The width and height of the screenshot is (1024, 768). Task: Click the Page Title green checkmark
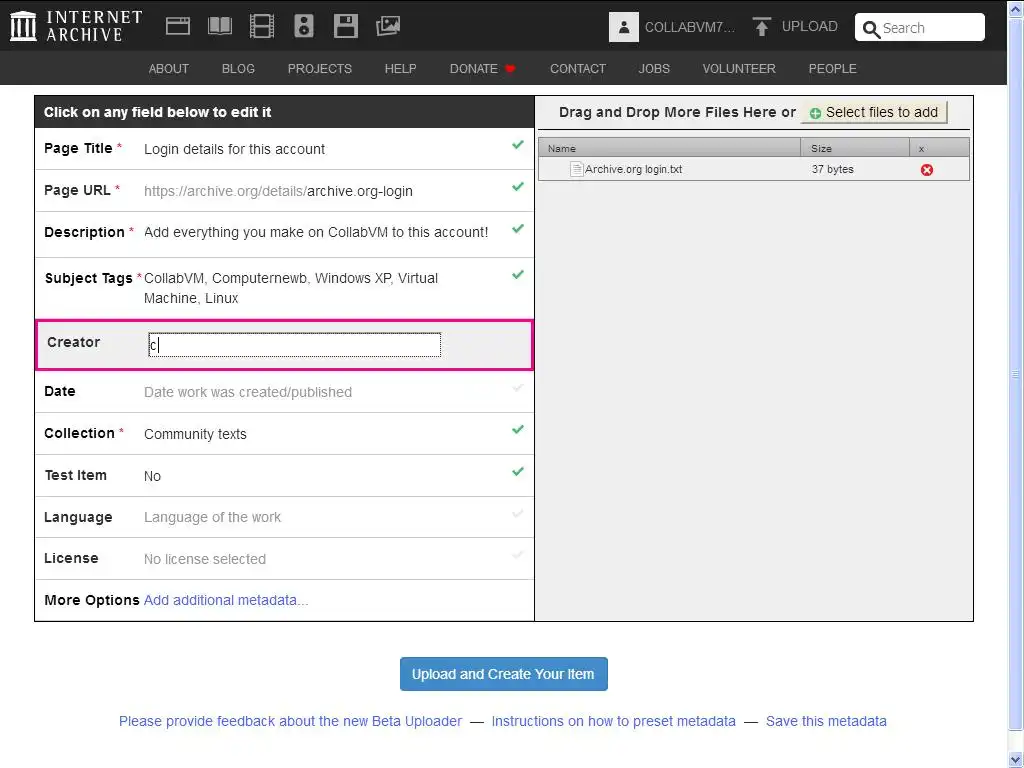click(x=518, y=145)
